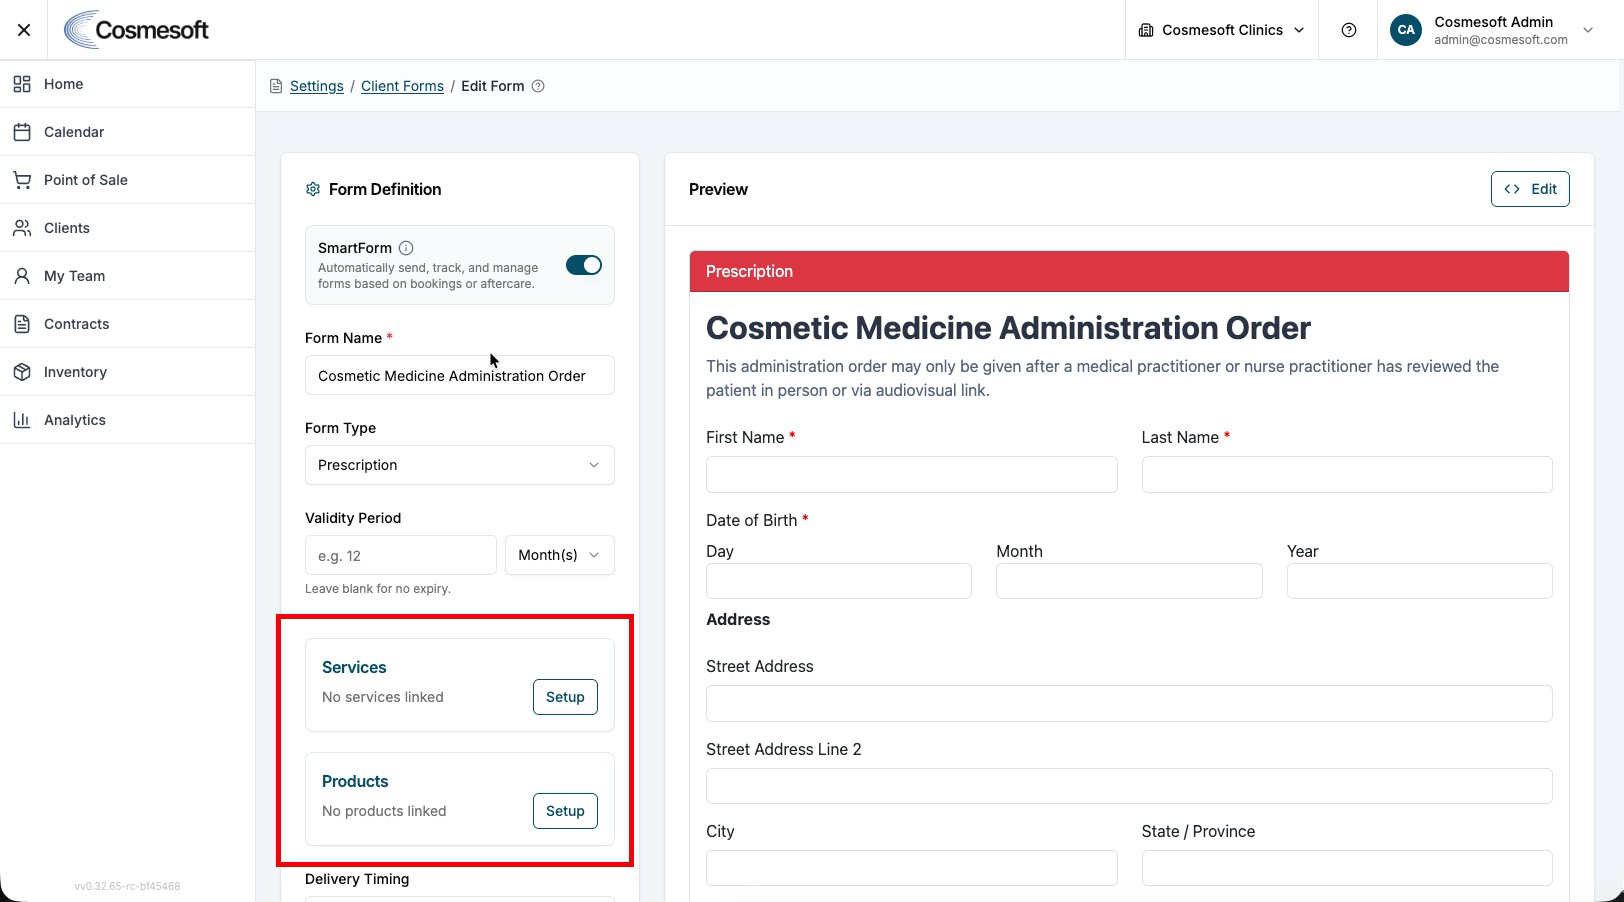Go to Point of Sale

128,180
